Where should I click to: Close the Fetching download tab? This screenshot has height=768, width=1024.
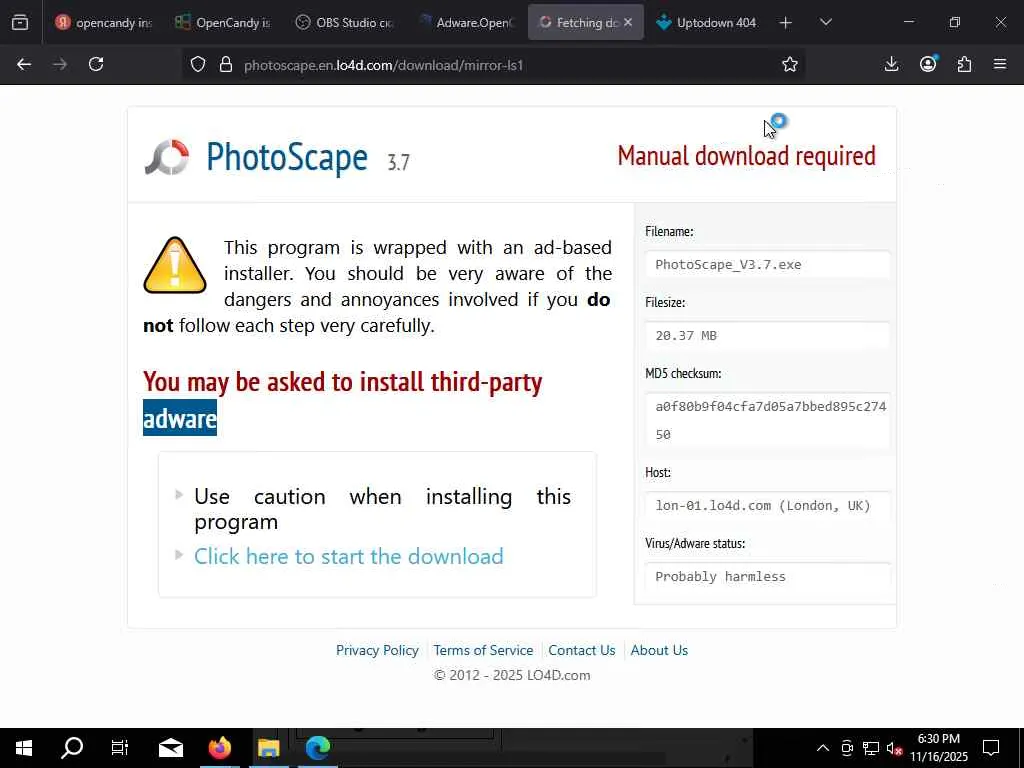tap(628, 23)
